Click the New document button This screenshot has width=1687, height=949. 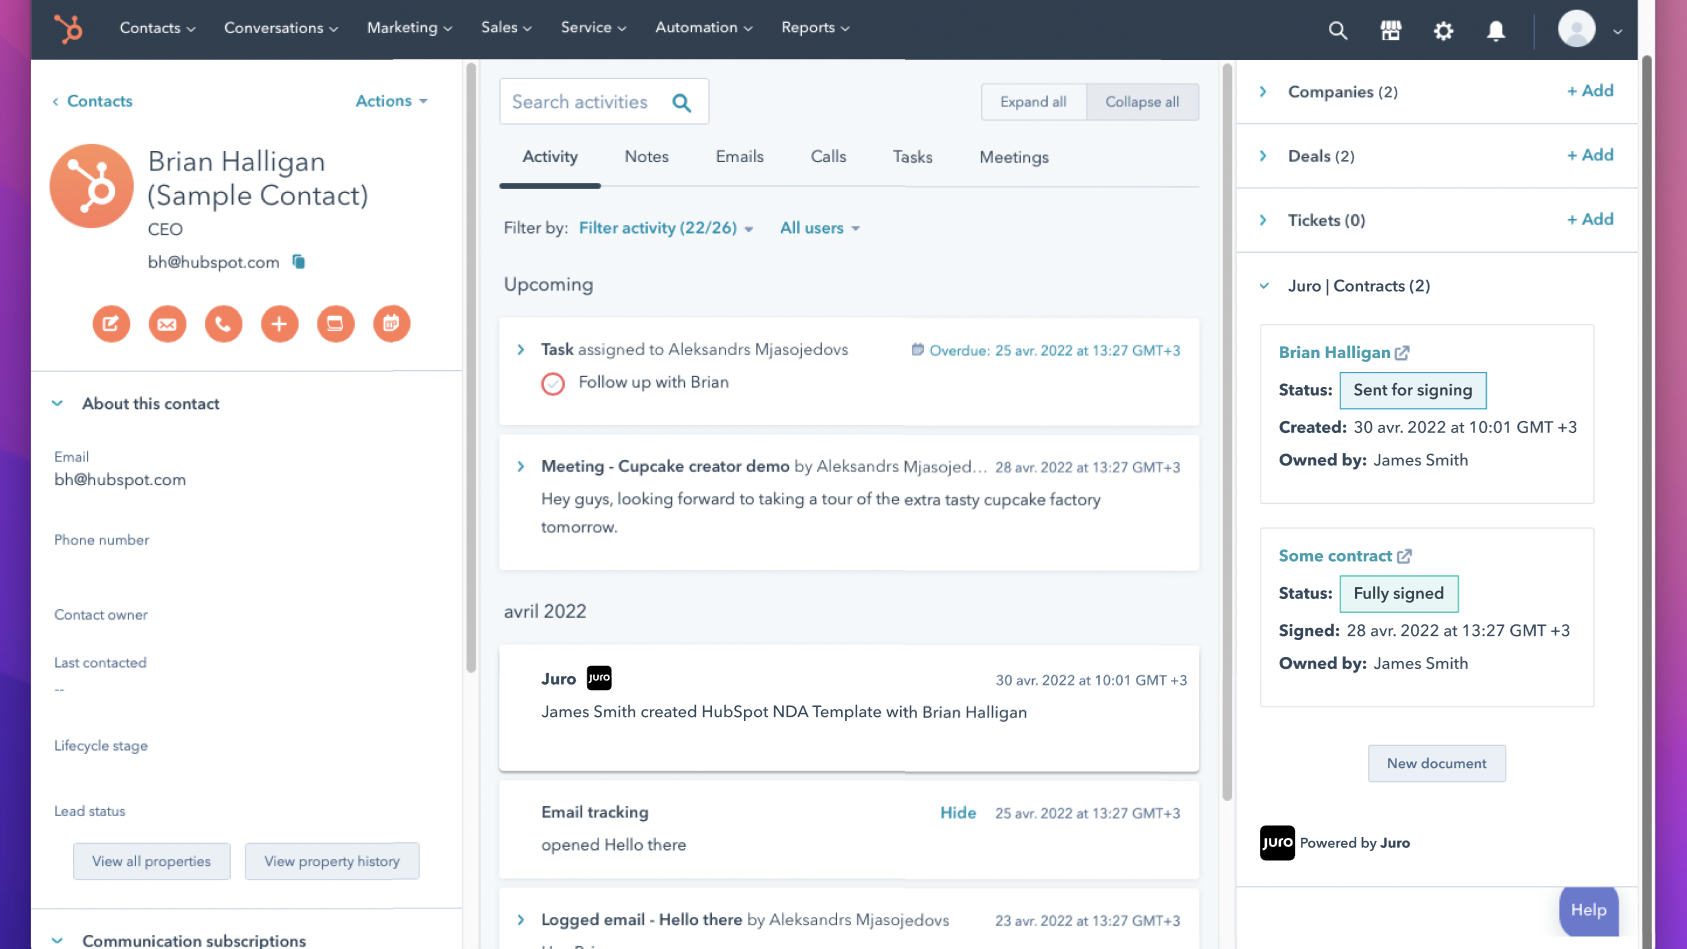click(x=1436, y=763)
